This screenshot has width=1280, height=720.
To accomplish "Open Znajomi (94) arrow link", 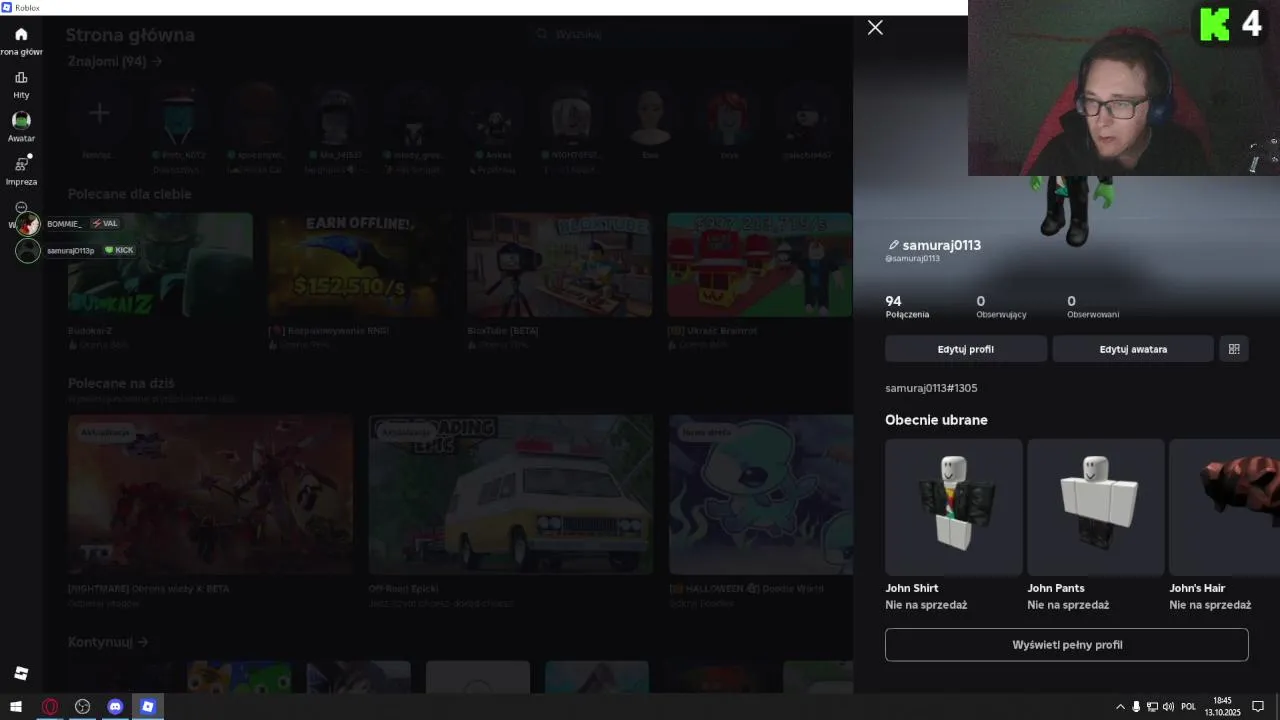I will point(115,61).
